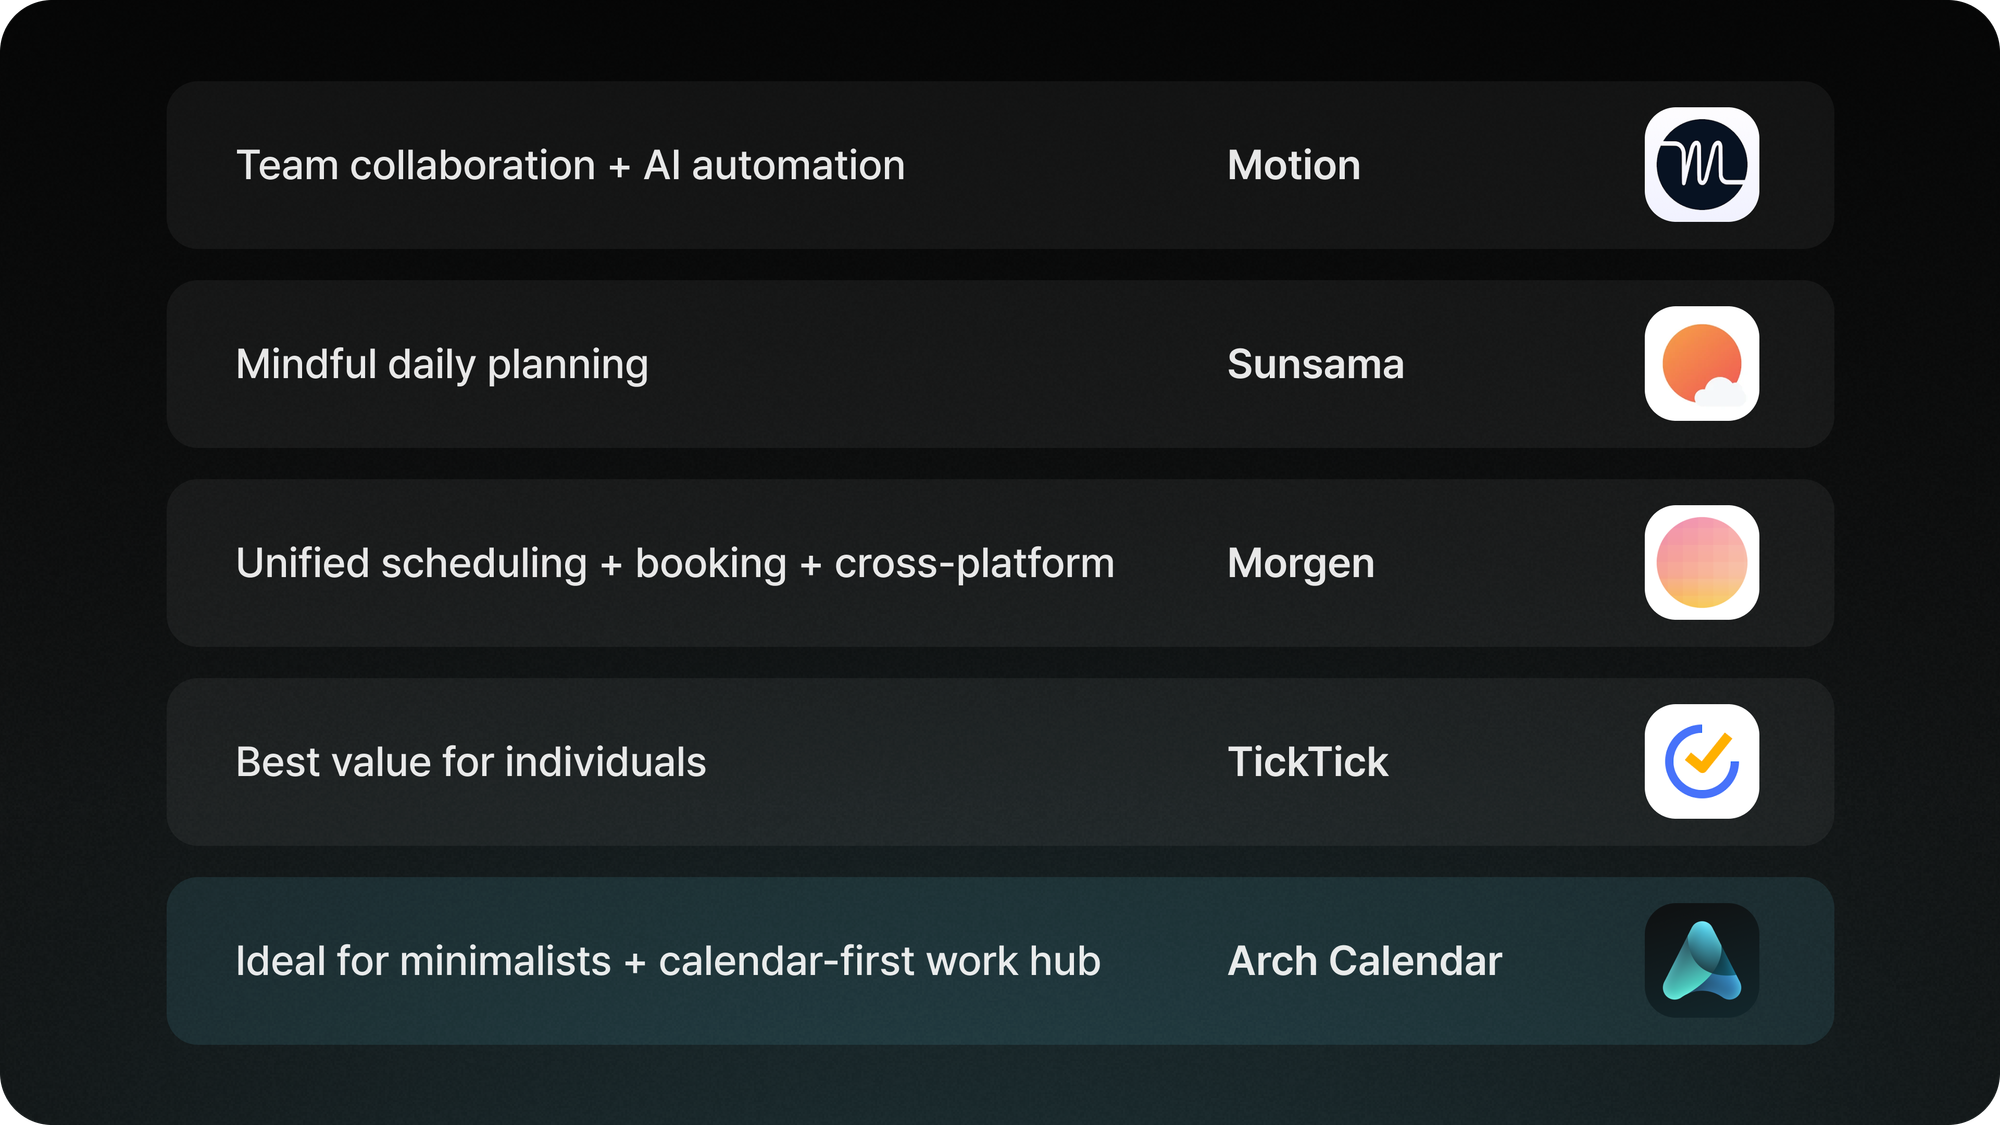Select the Motion name label
2000x1125 pixels.
coord(1294,165)
